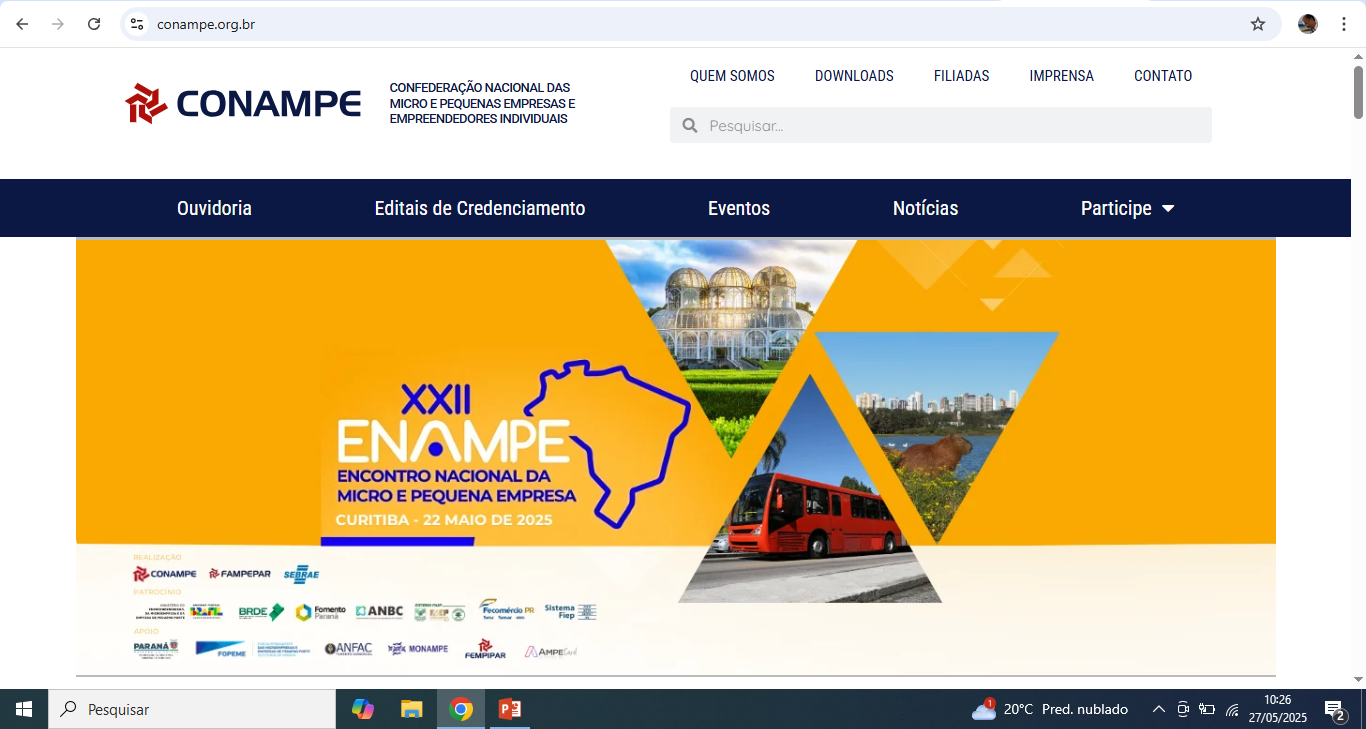Open PowerPoint from the taskbar

click(510, 709)
